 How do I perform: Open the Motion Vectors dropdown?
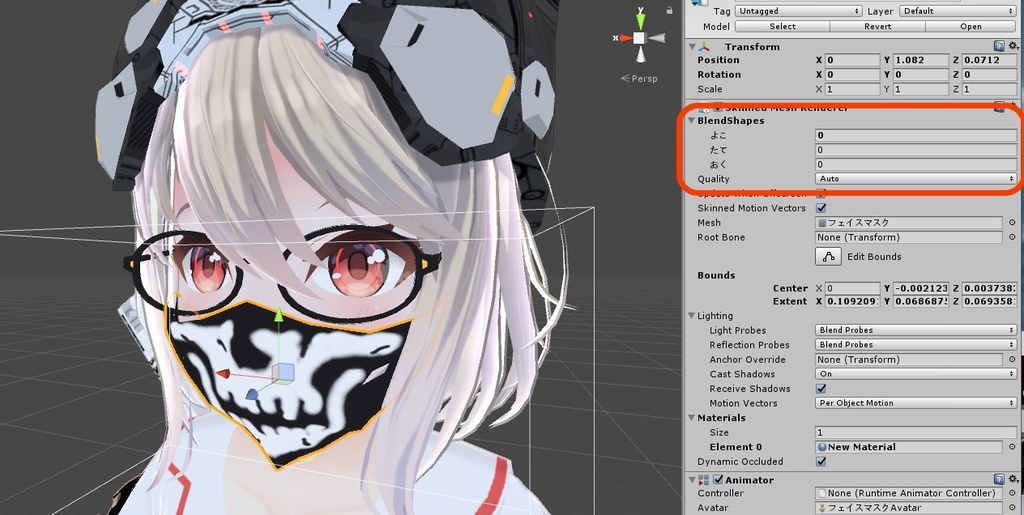tap(916, 403)
